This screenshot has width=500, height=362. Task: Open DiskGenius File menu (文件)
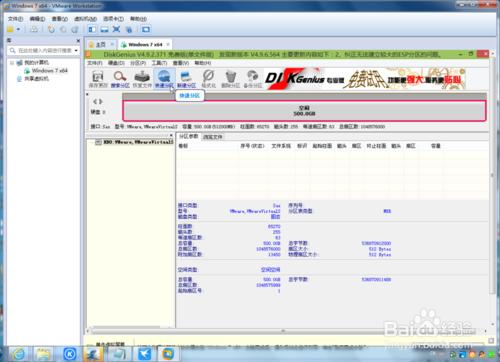(x=95, y=63)
